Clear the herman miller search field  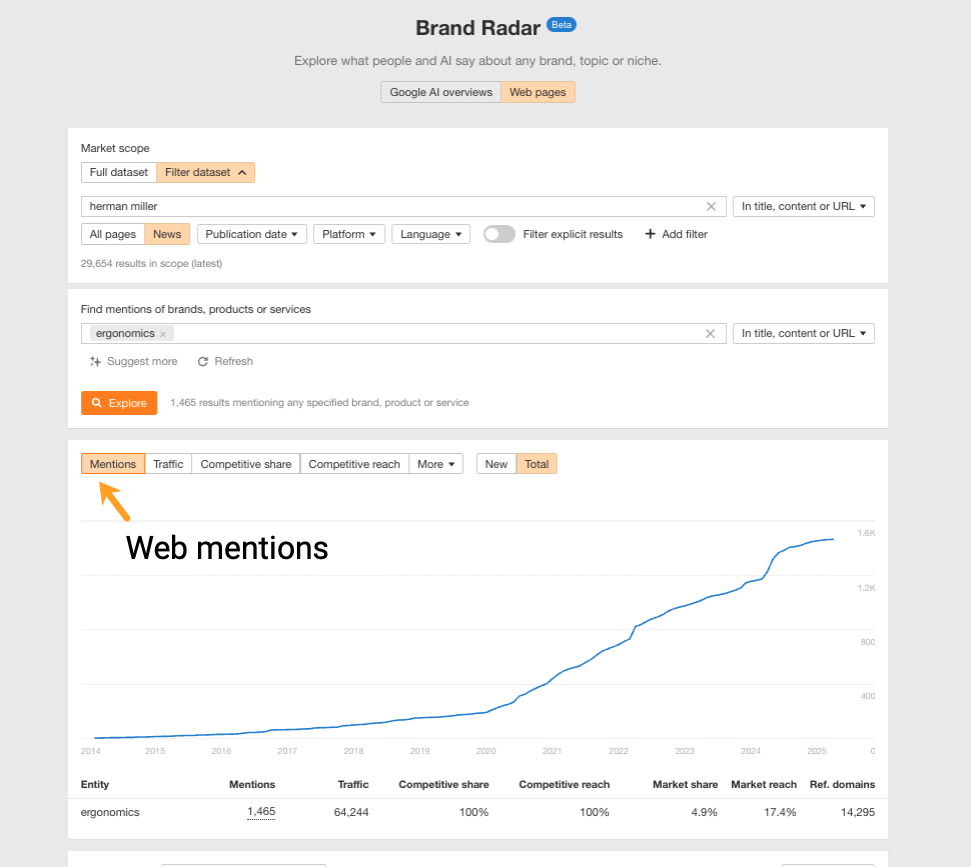coord(711,206)
